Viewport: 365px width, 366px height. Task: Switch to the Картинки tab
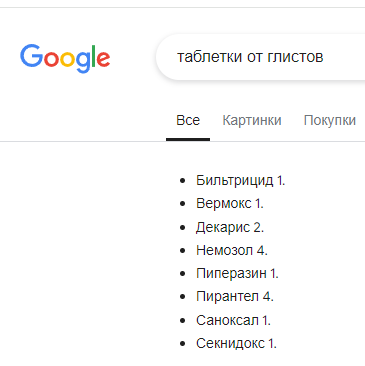click(x=252, y=120)
